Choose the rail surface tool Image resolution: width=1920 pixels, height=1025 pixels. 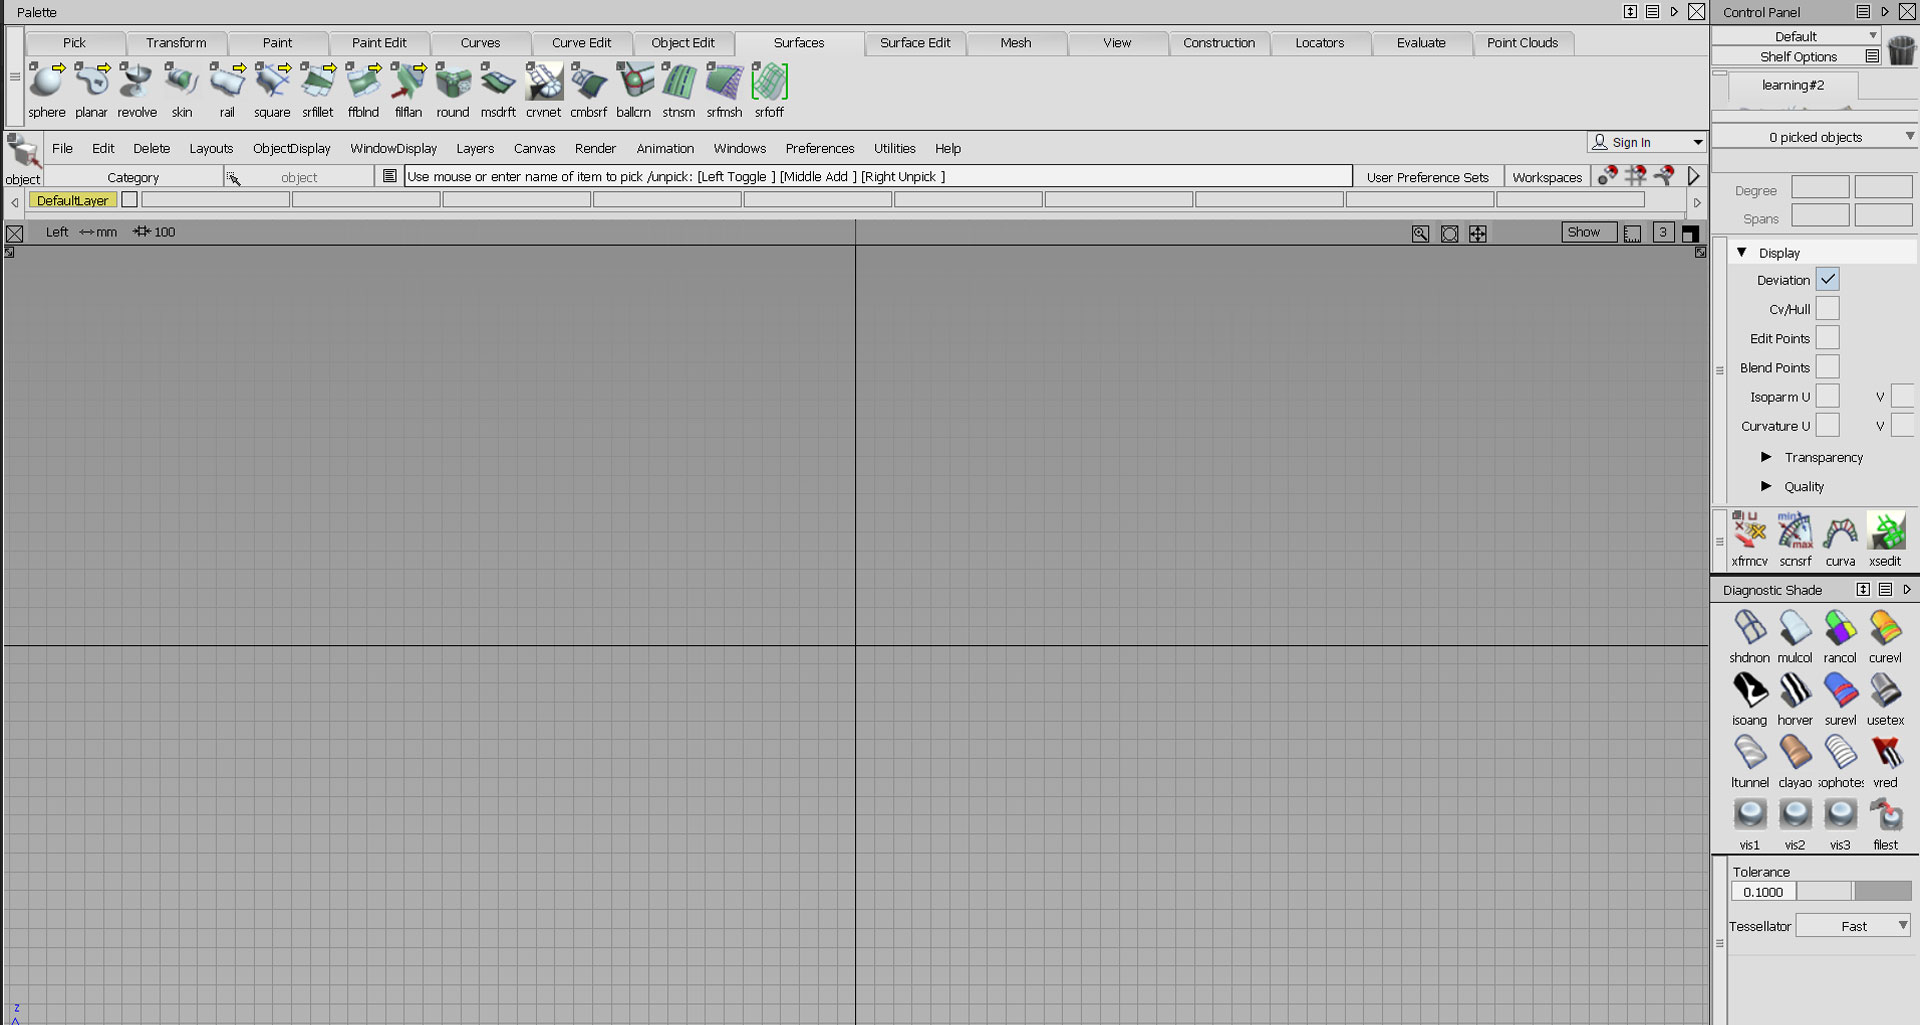pyautogui.click(x=227, y=82)
